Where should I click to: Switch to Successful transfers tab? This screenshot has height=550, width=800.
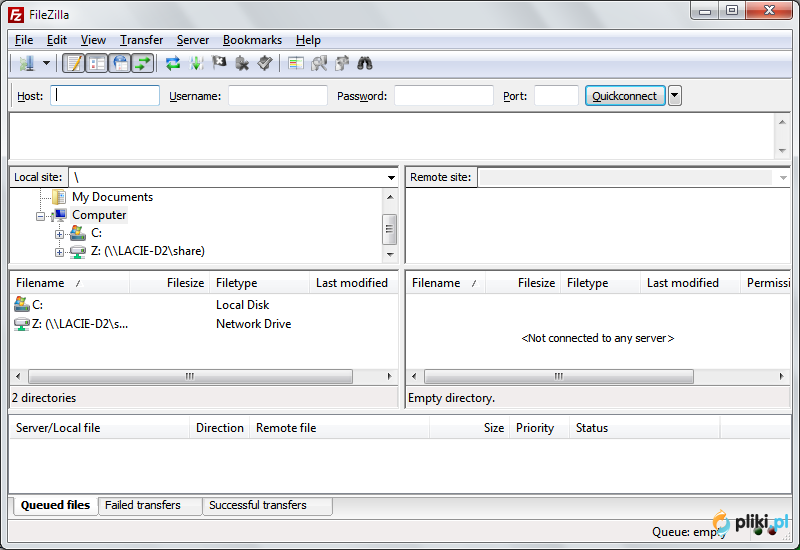pos(267,505)
